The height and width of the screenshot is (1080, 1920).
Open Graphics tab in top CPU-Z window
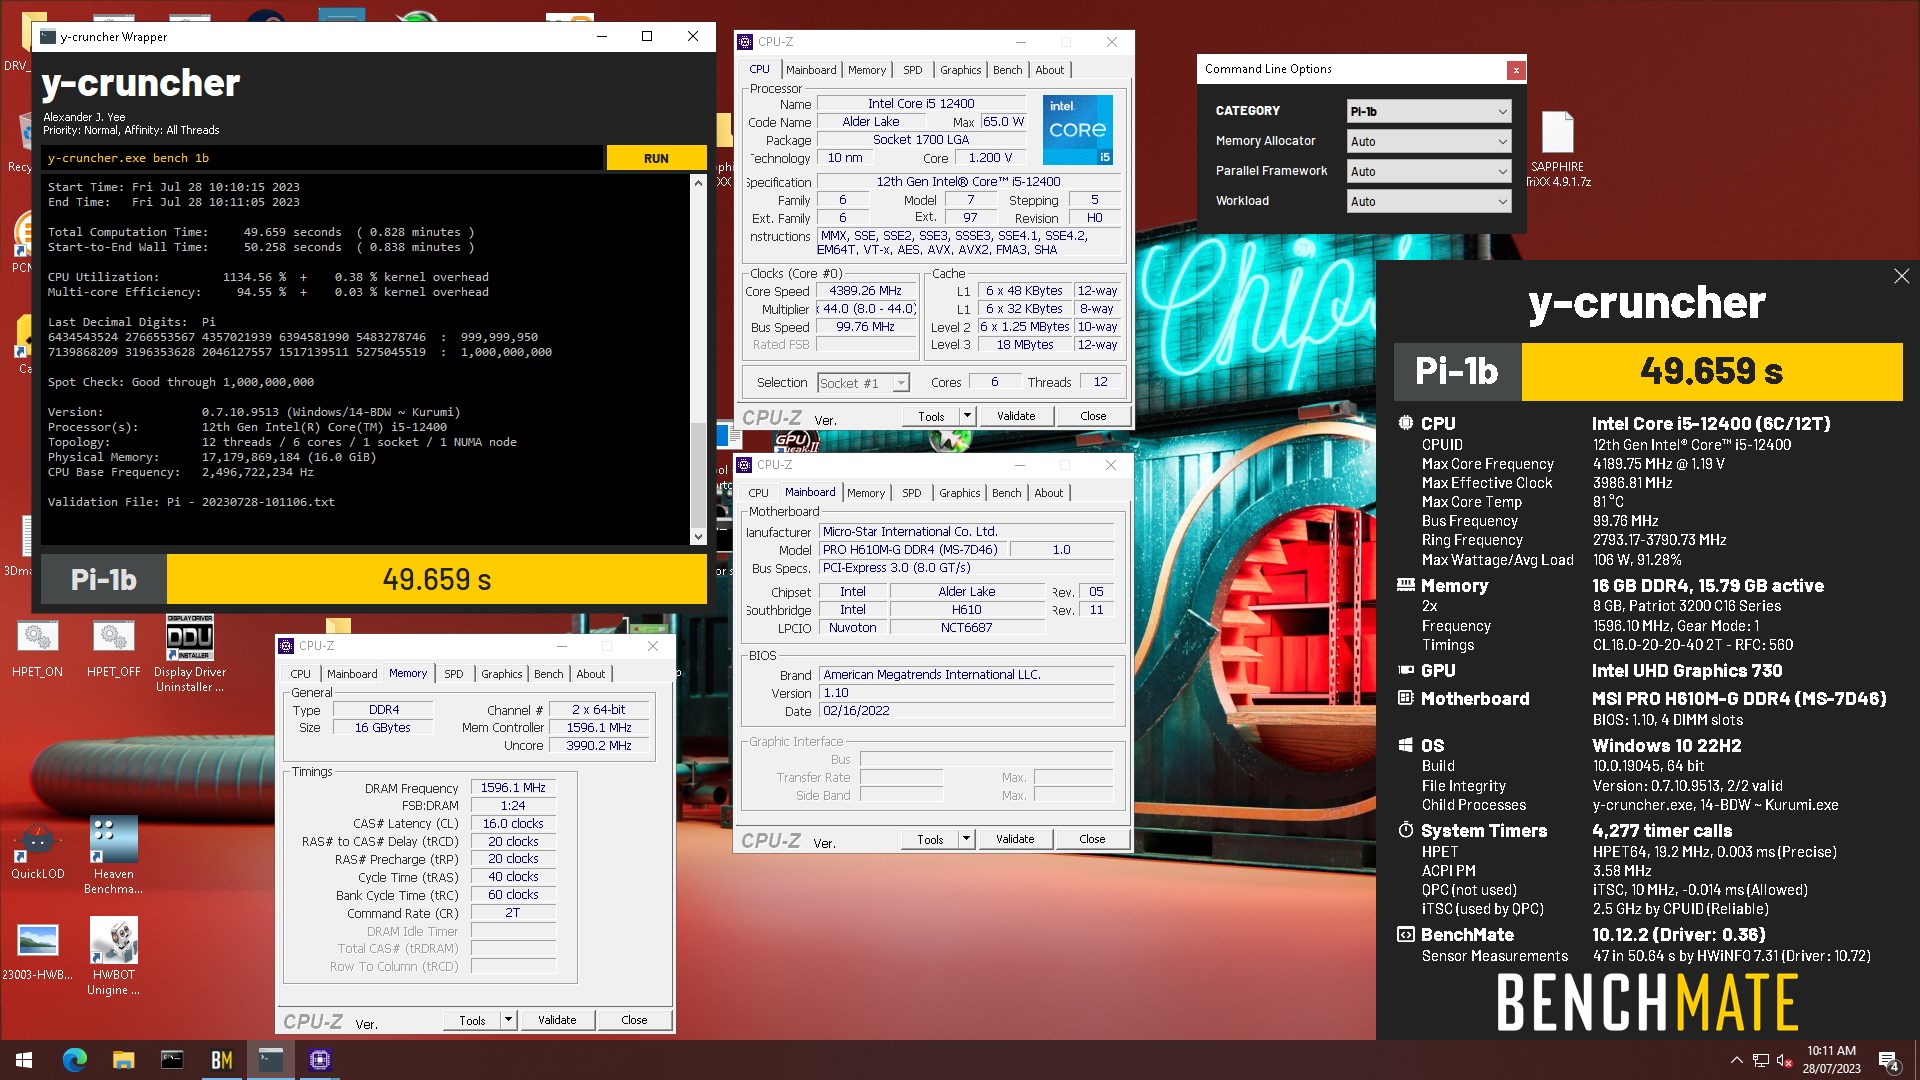[960, 70]
